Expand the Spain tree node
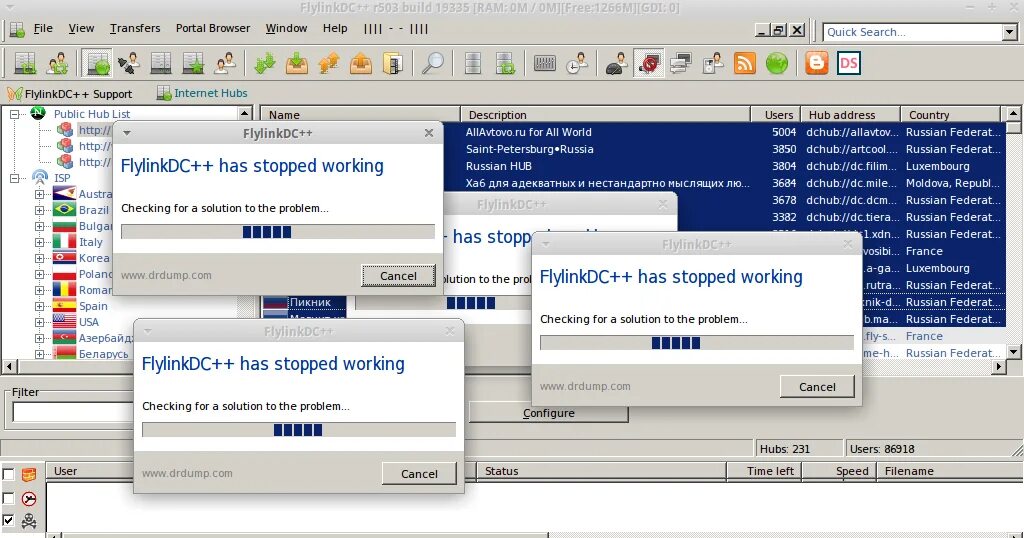1024x538 pixels. pyautogui.click(x=40, y=306)
